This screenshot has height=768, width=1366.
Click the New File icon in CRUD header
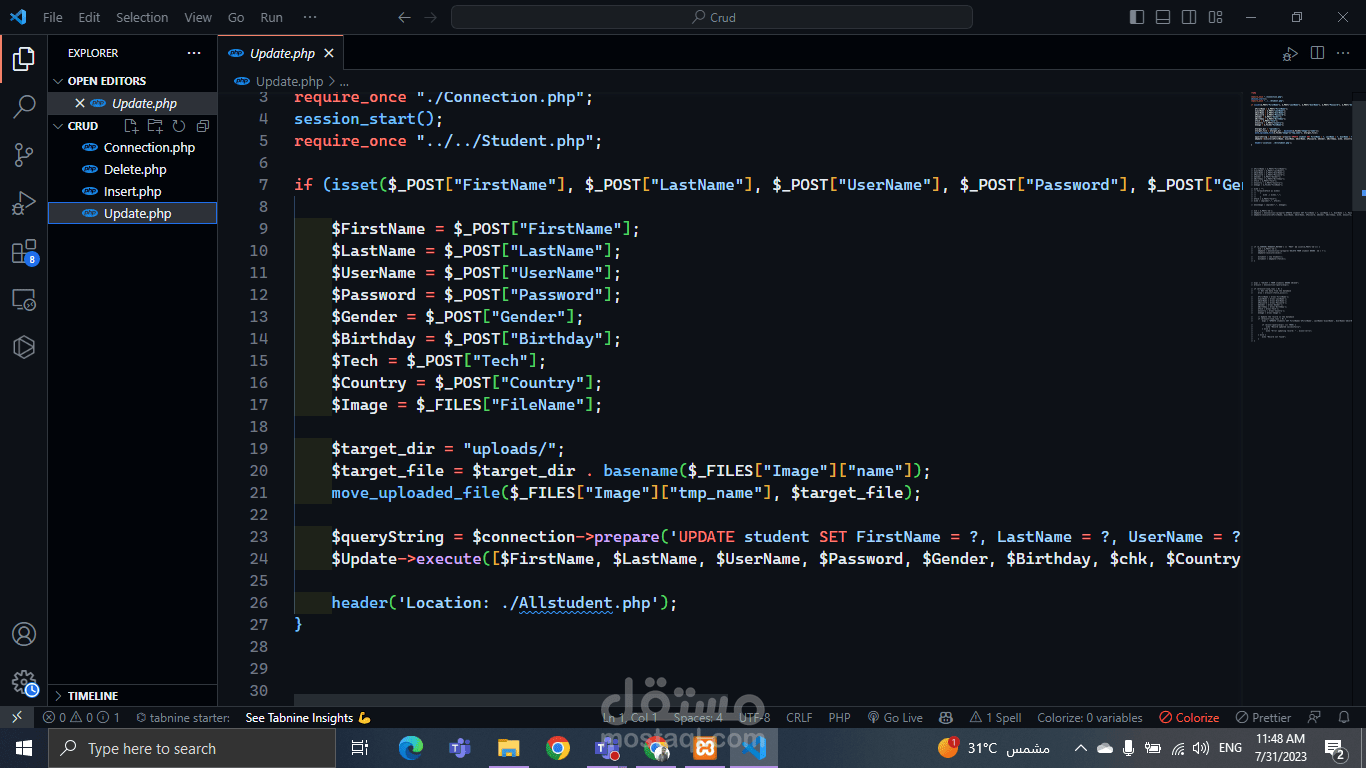131,126
